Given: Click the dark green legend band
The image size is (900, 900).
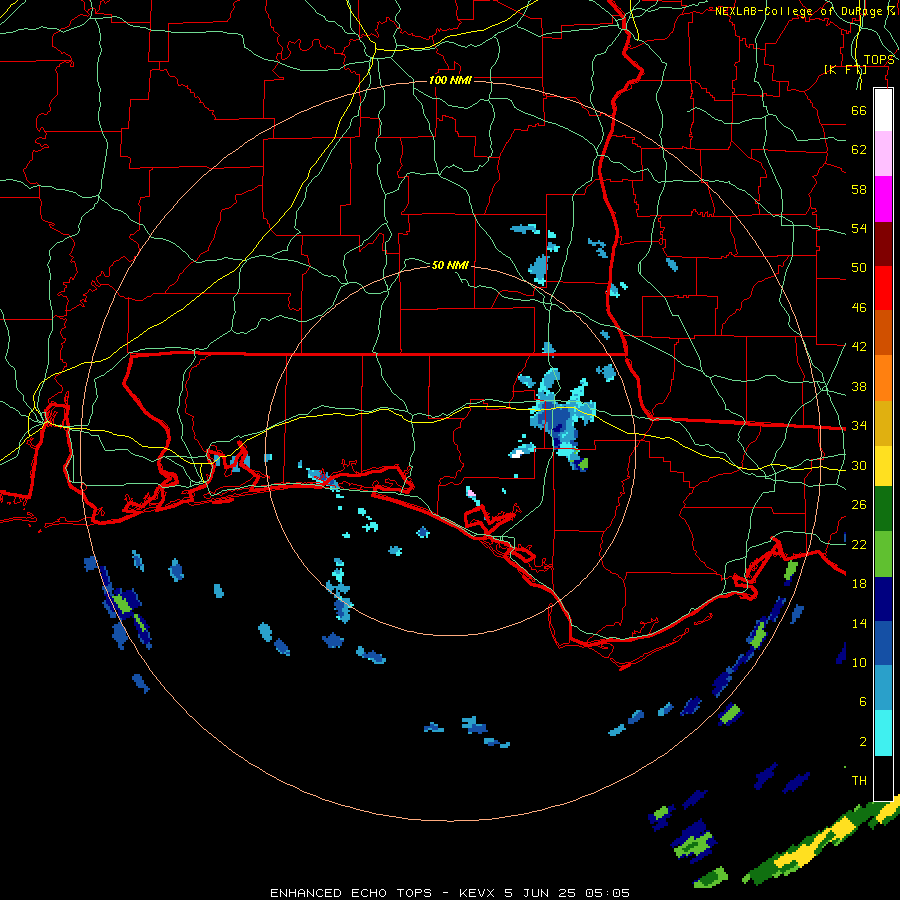Looking at the screenshot, I should 883,509.
